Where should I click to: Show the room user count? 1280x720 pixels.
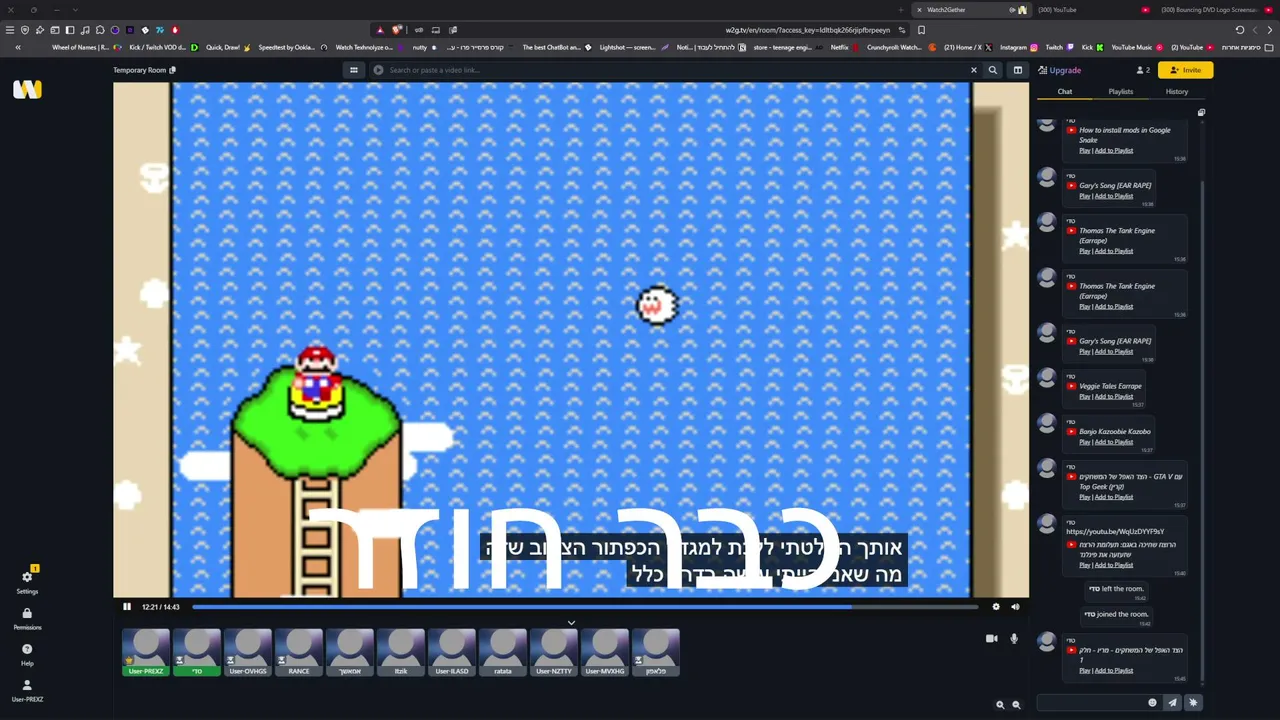[x=1143, y=70]
